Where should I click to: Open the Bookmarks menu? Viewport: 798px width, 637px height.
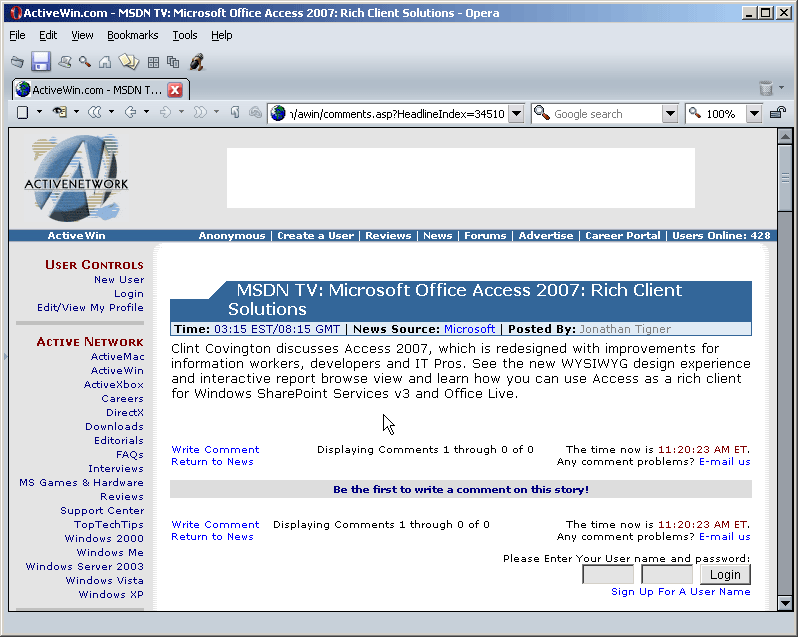click(x=132, y=35)
